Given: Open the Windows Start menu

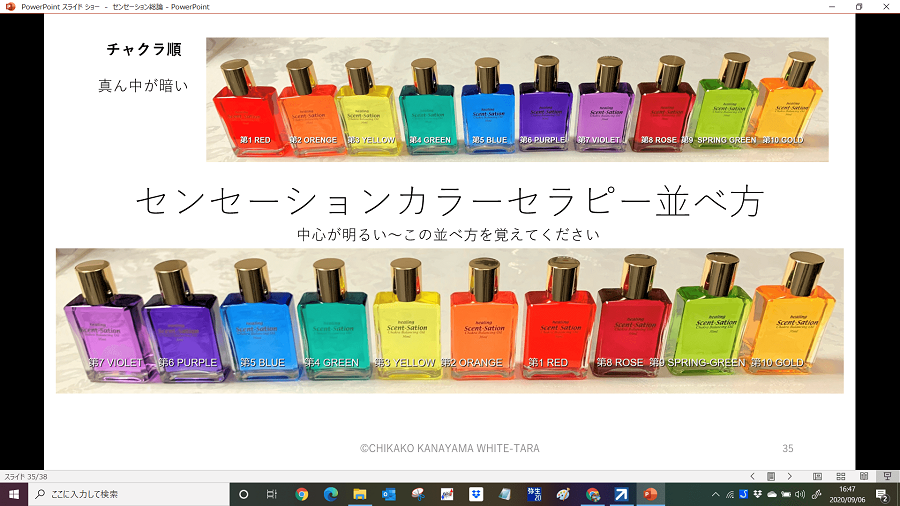Looking at the screenshot, I should click(14, 494).
